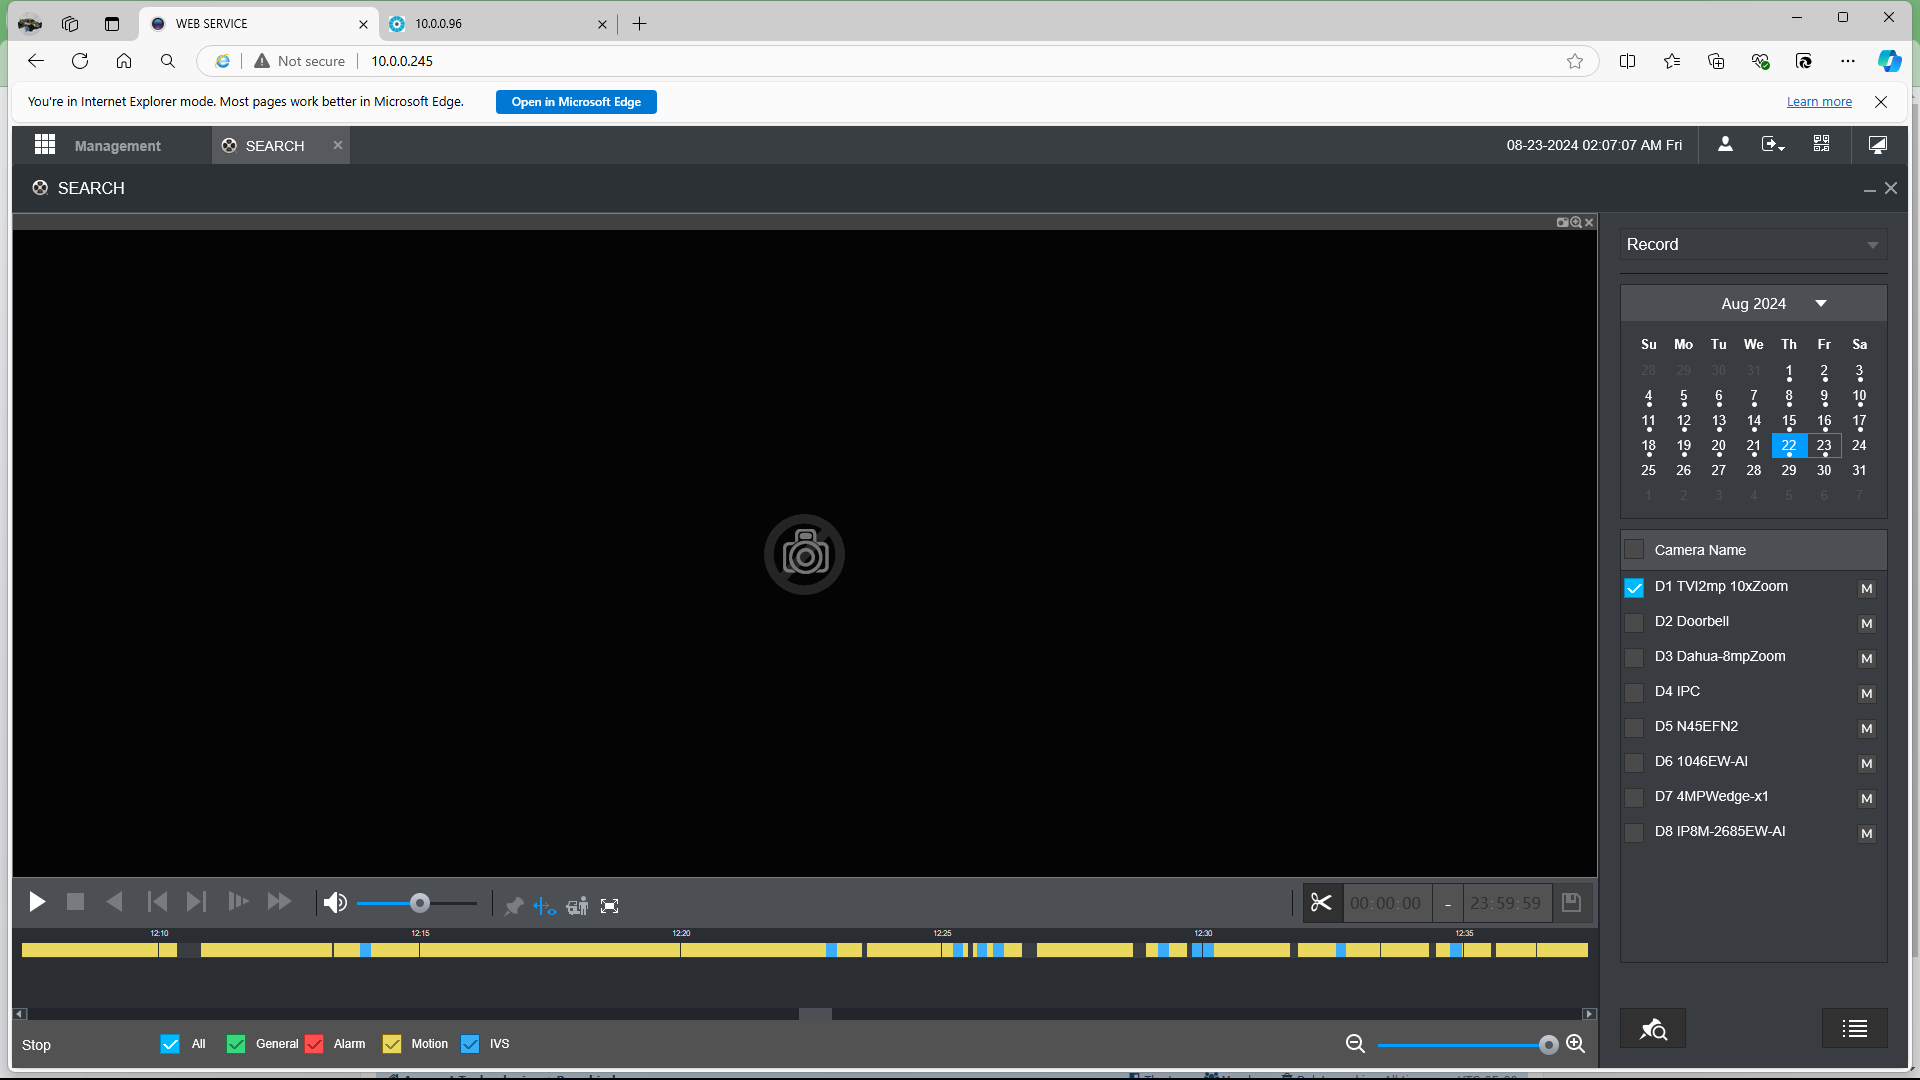The height and width of the screenshot is (1080, 1920).
Task: Adjust the volume slider handle
Action: tap(420, 903)
